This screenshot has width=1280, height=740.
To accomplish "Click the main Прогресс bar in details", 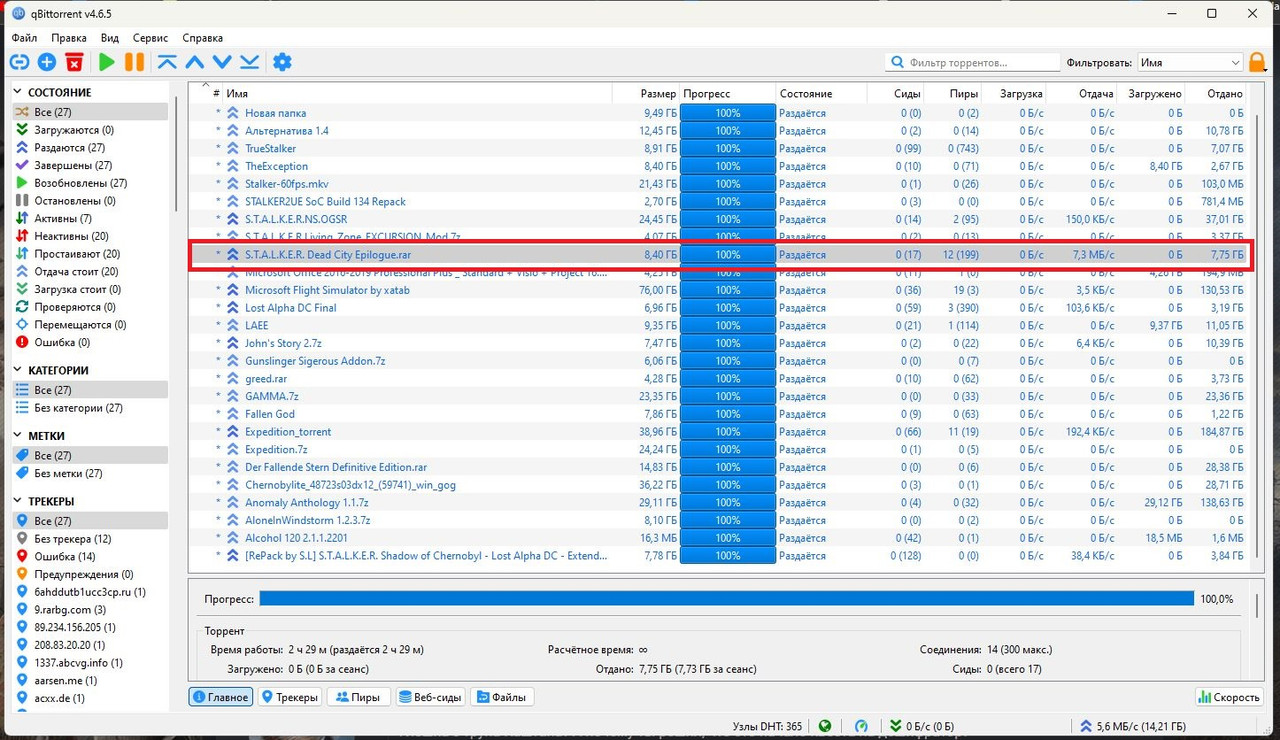I will 727,598.
